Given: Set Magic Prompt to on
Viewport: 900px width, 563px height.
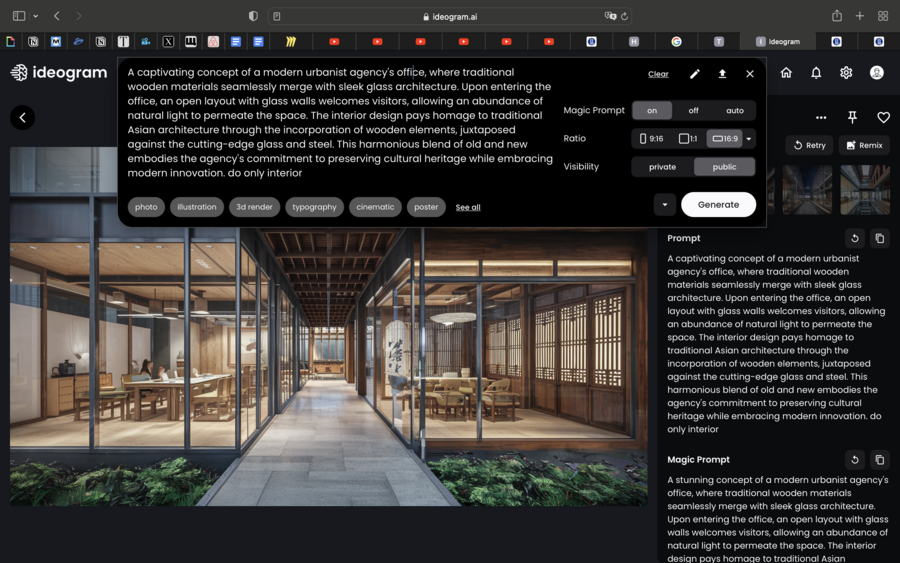Looking at the screenshot, I should (652, 110).
